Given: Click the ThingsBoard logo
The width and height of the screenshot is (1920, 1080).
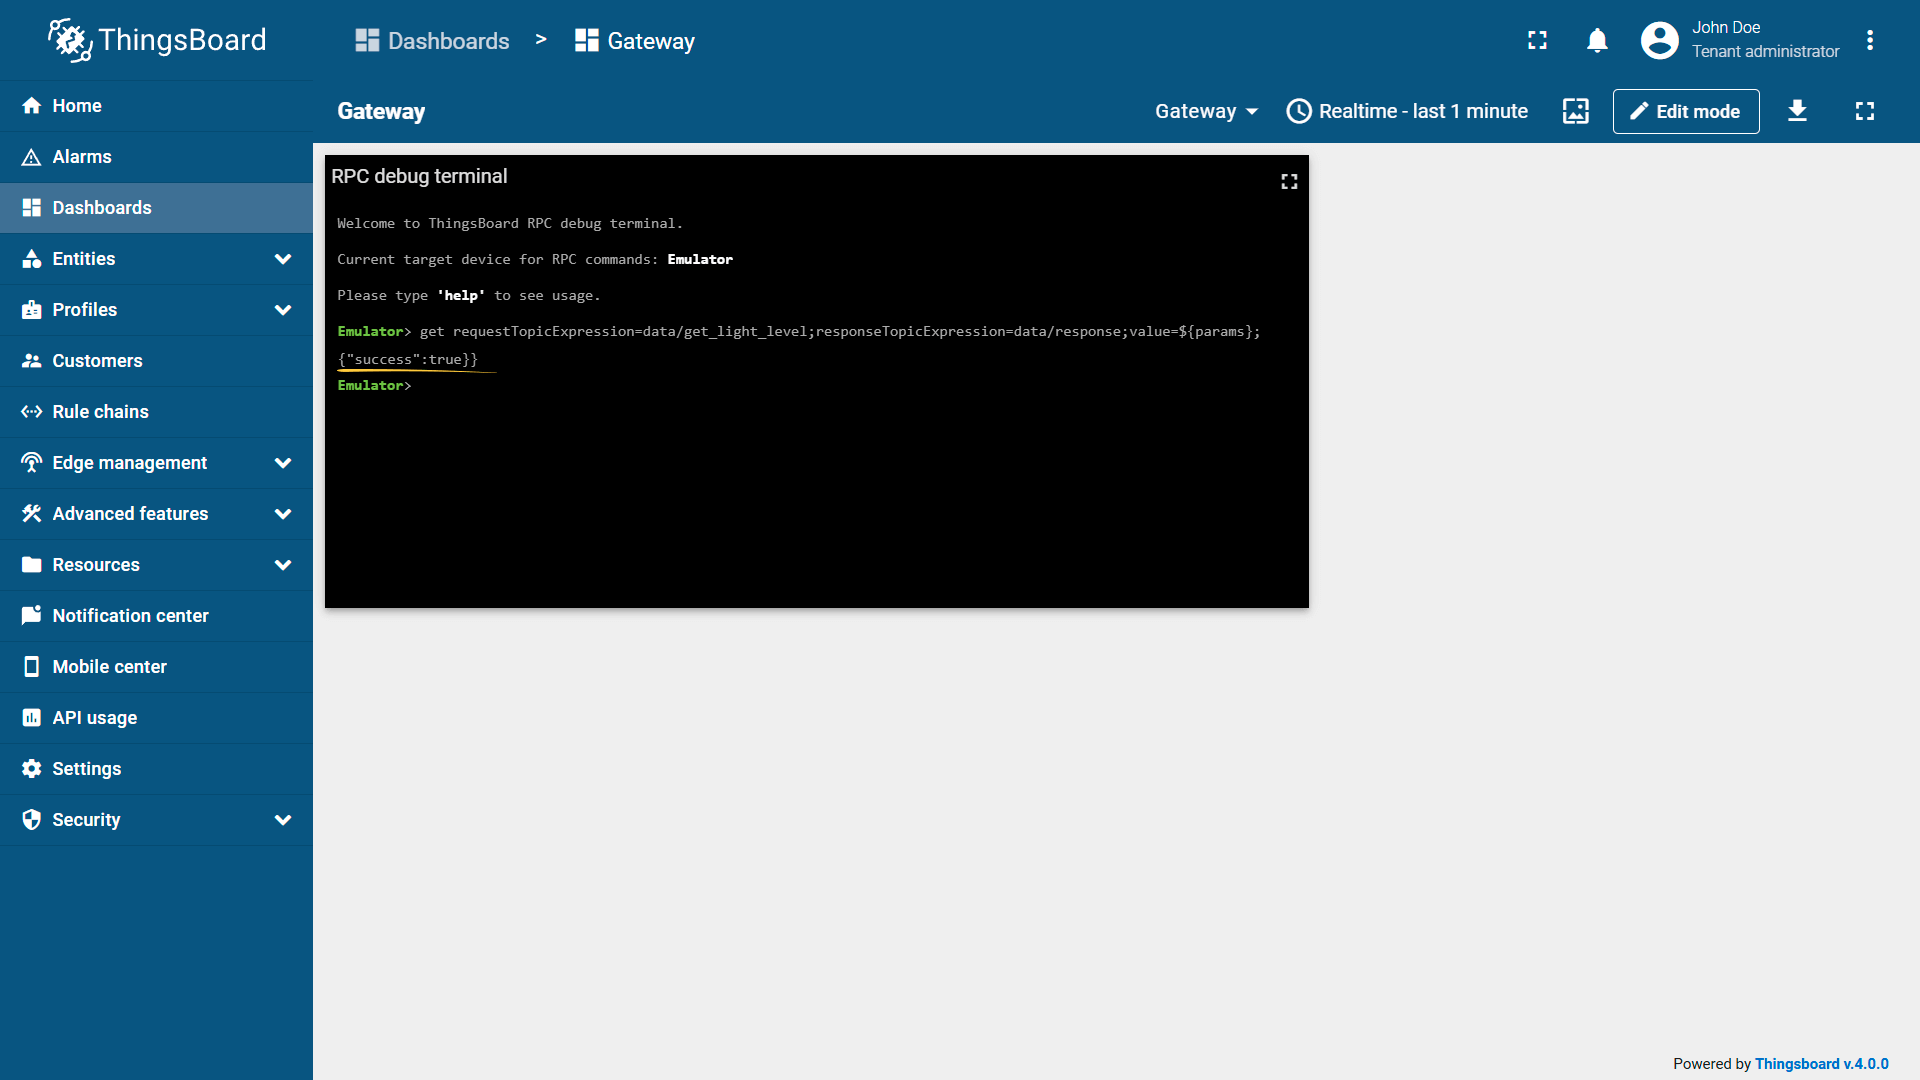Looking at the screenshot, I should coord(157,40).
